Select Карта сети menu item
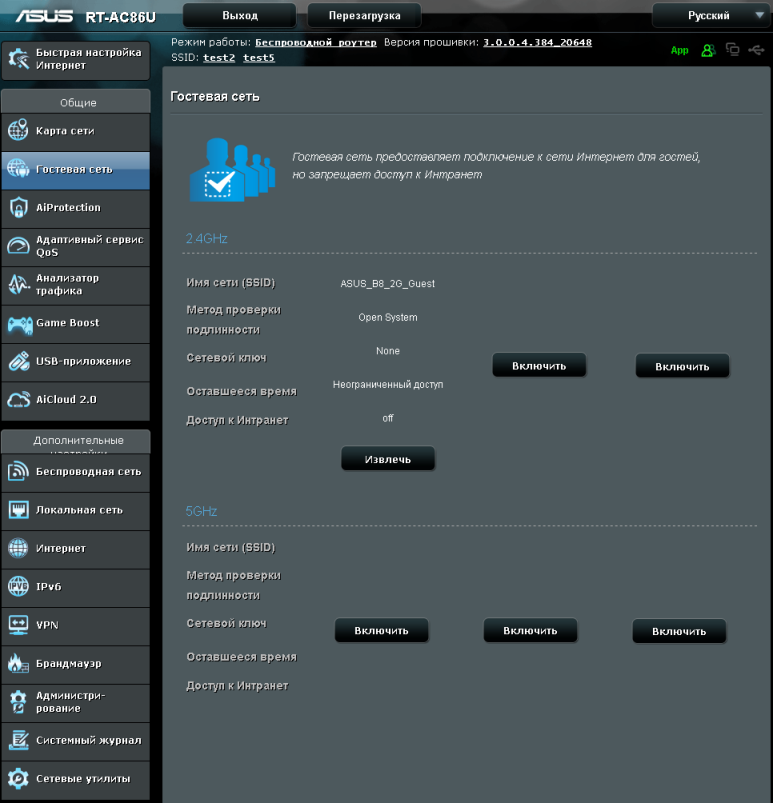 pyautogui.click(x=76, y=132)
